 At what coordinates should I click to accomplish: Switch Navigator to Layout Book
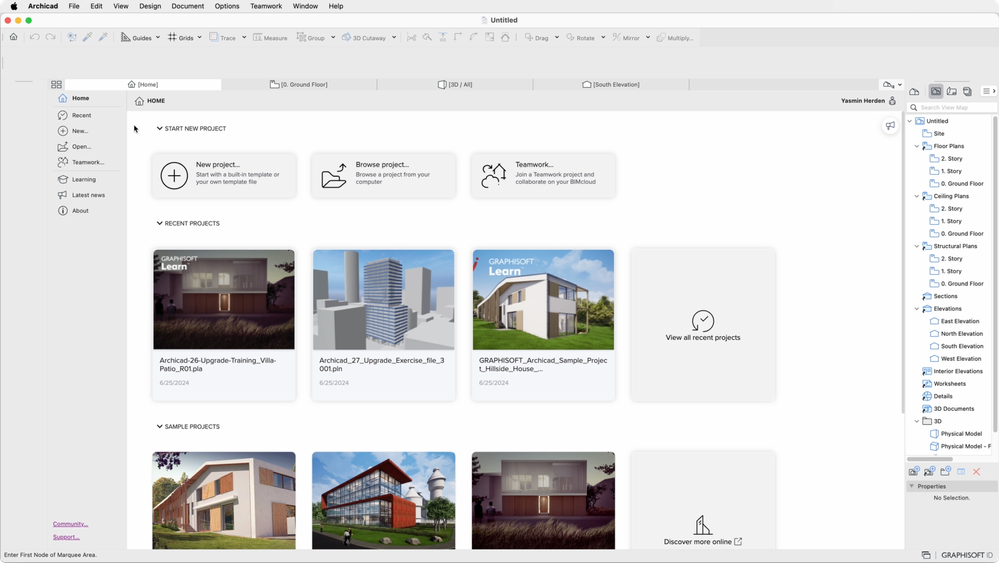pos(952,91)
